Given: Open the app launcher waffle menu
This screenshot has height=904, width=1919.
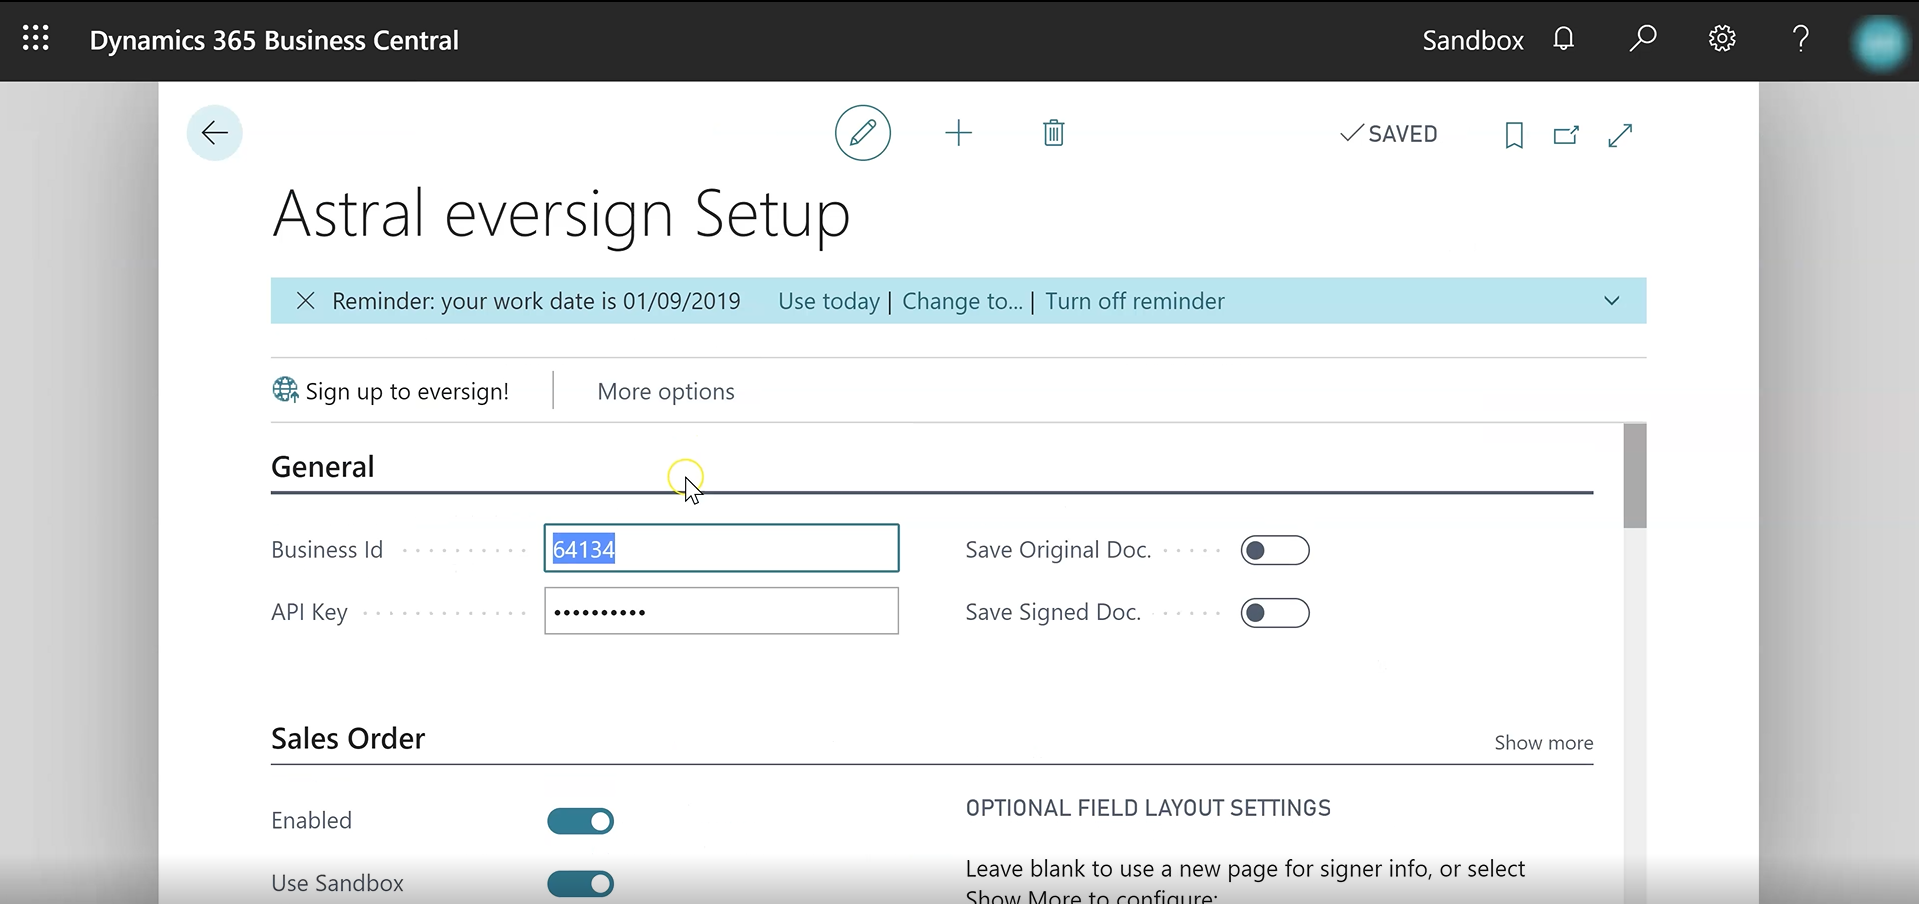Looking at the screenshot, I should (36, 39).
